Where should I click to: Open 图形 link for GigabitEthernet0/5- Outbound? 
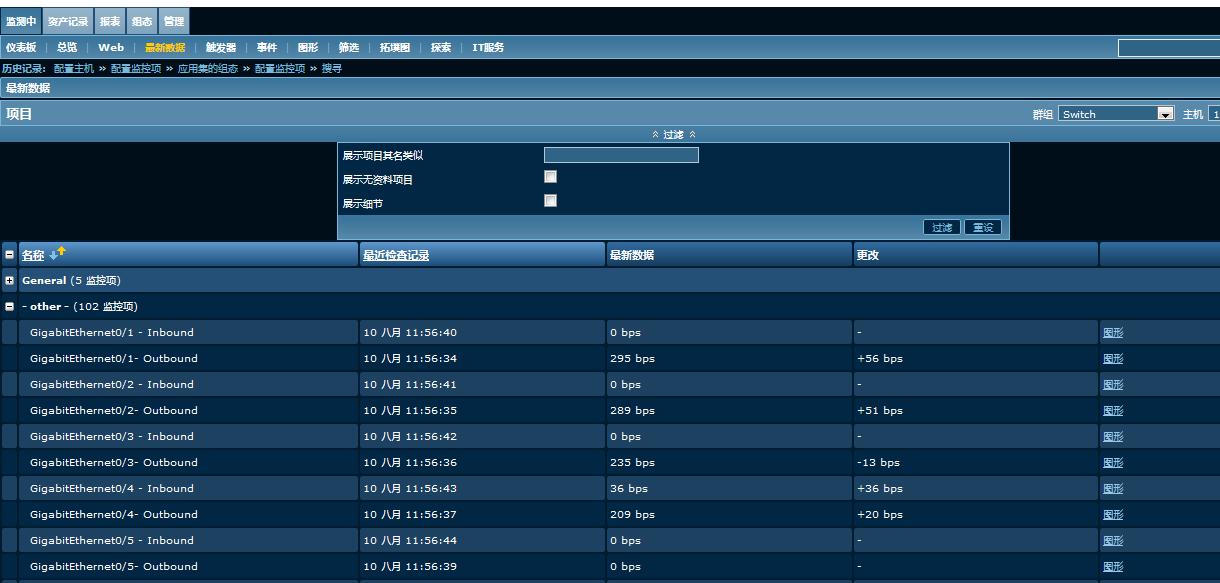tap(1113, 567)
